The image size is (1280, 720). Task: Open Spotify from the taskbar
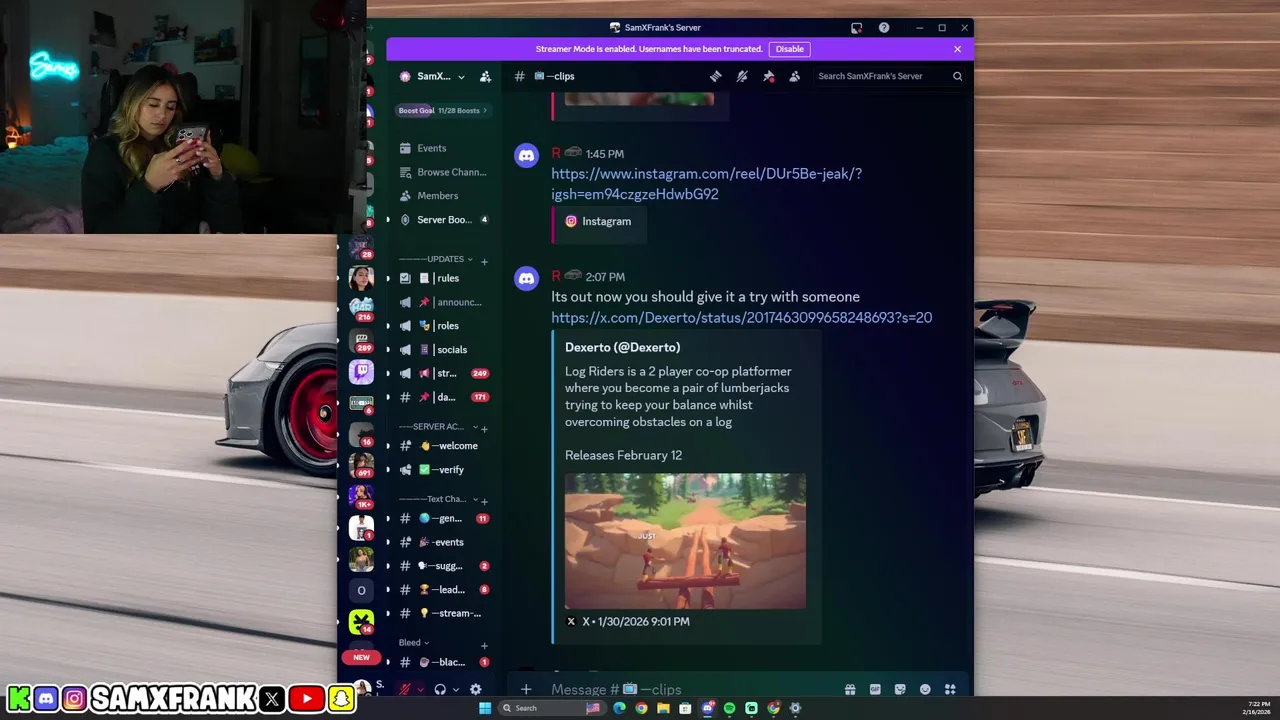pyautogui.click(x=729, y=708)
